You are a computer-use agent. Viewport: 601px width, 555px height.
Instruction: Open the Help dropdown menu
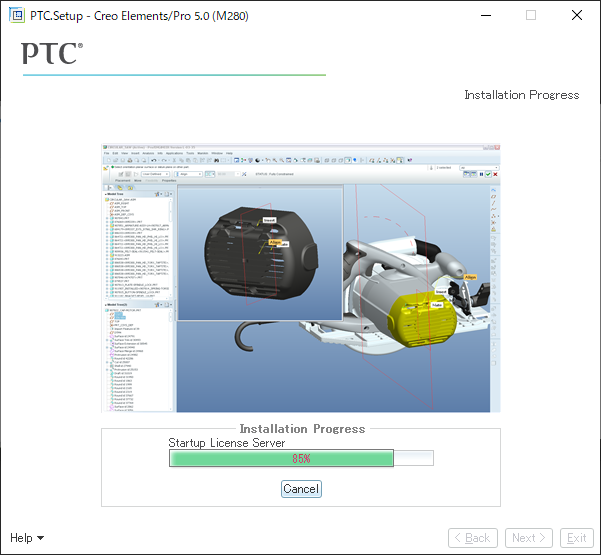point(27,538)
